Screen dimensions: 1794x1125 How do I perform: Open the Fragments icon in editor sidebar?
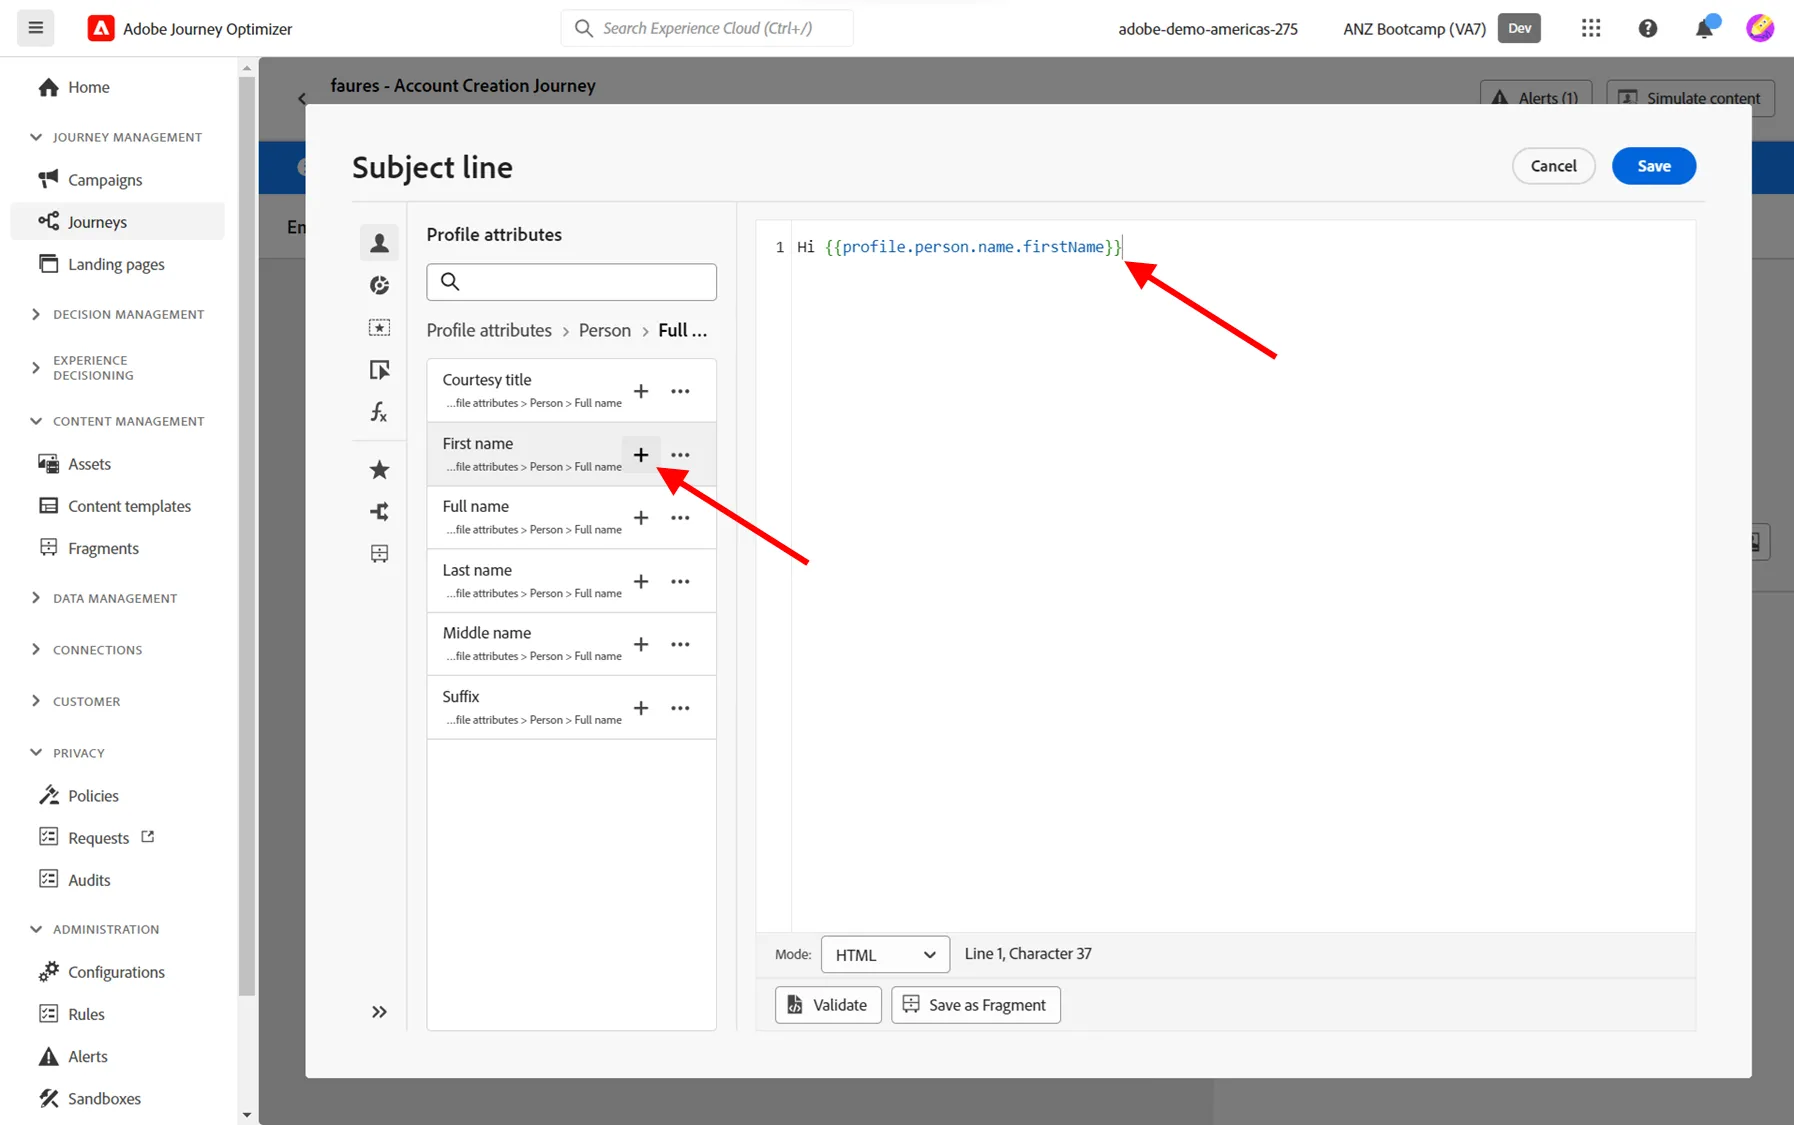tap(379, 553)
